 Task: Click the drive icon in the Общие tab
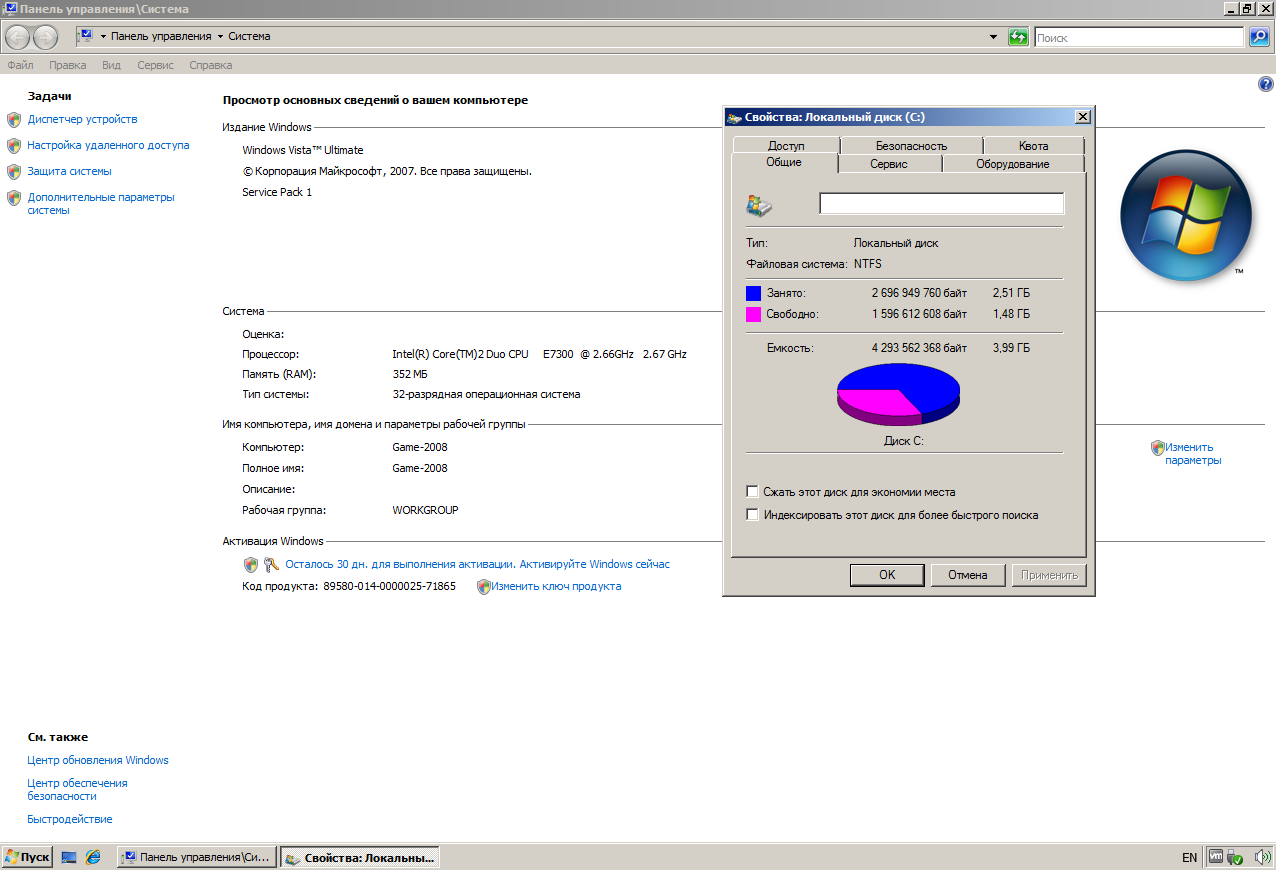coord(759,205)
